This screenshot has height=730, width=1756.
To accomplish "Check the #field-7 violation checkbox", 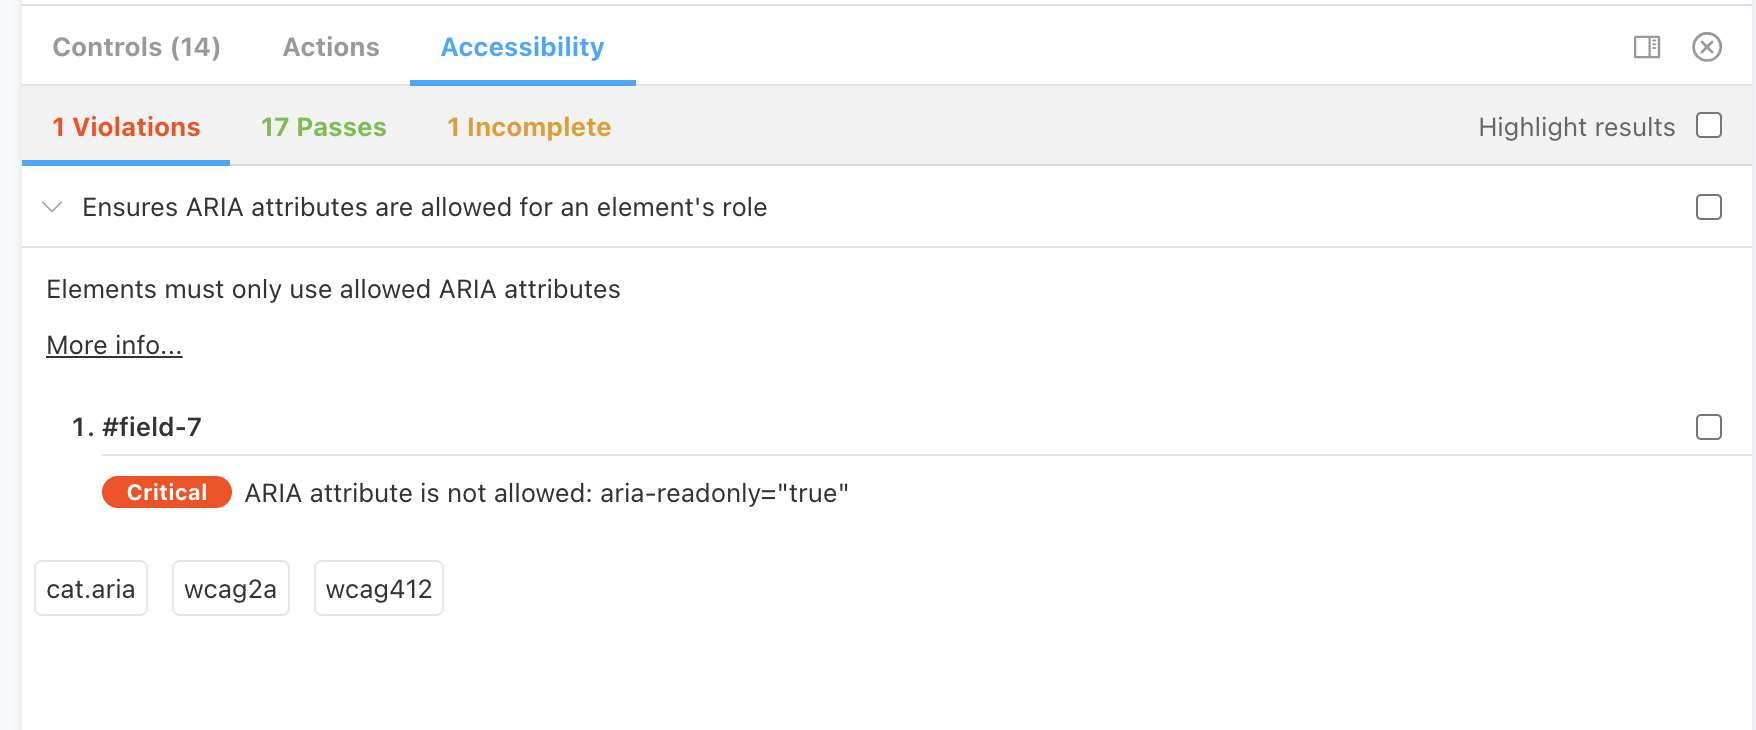I will point(1710,427).
